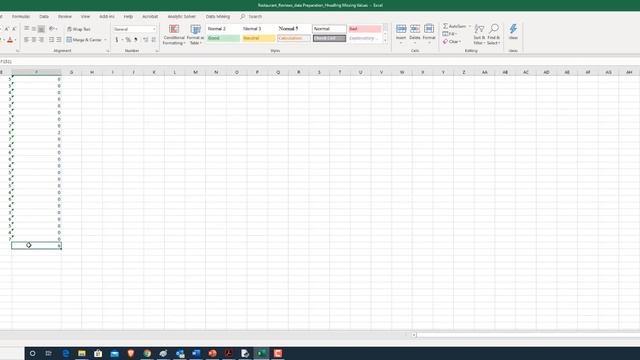640x360 pixels.
Task: Toggle center alignment
Action: [x=34, y=40]
